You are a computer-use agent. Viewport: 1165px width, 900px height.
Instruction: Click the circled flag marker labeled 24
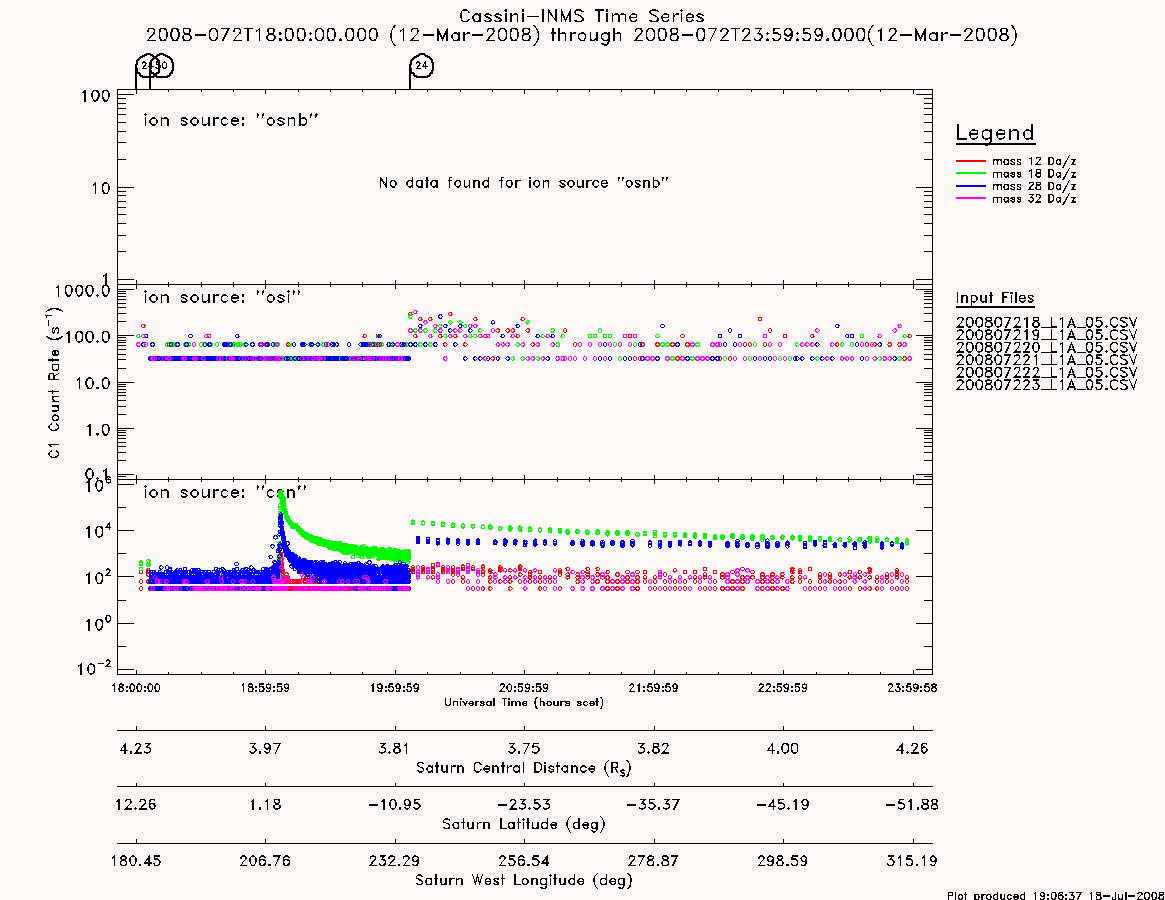click(421, 66)
